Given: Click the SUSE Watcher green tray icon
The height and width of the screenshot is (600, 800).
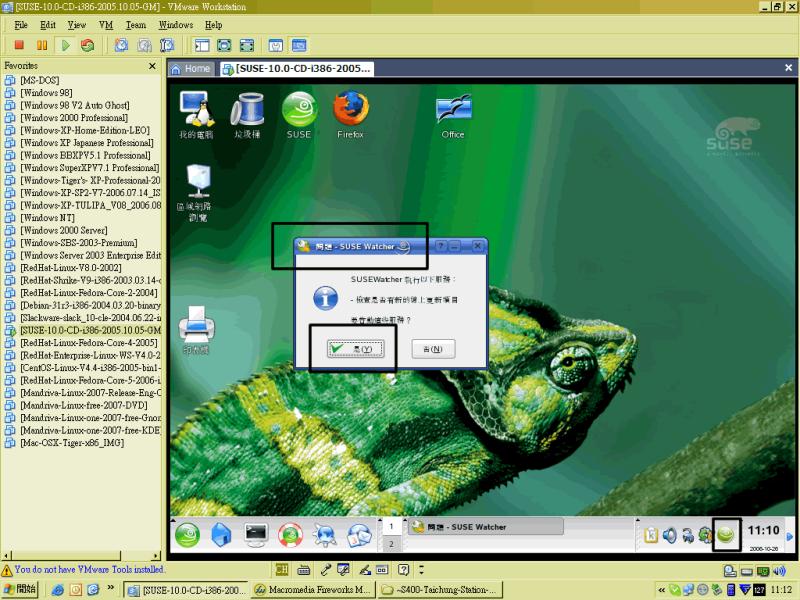Looking at the screenshot, I should [726, 535].
